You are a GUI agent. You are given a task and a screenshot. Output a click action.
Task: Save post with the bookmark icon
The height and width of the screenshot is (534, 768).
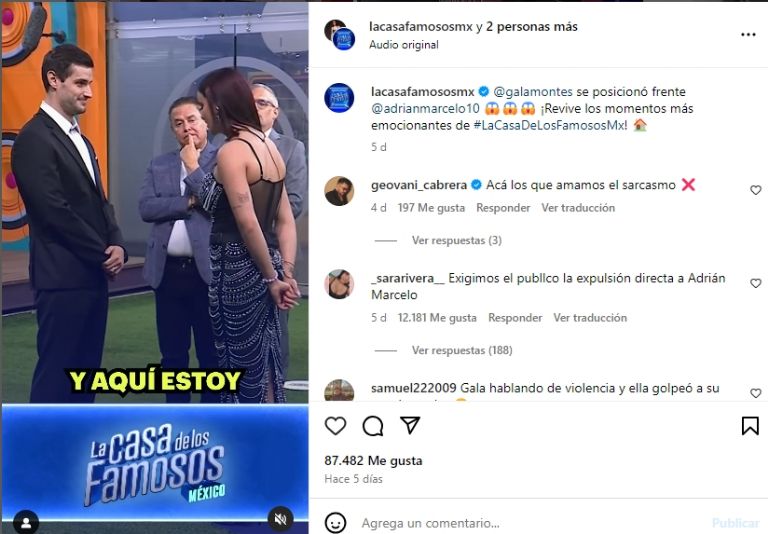(x=750, y=426)
